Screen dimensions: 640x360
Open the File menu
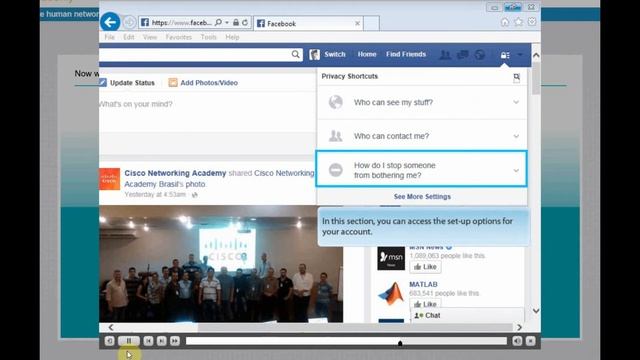point(109,37)
